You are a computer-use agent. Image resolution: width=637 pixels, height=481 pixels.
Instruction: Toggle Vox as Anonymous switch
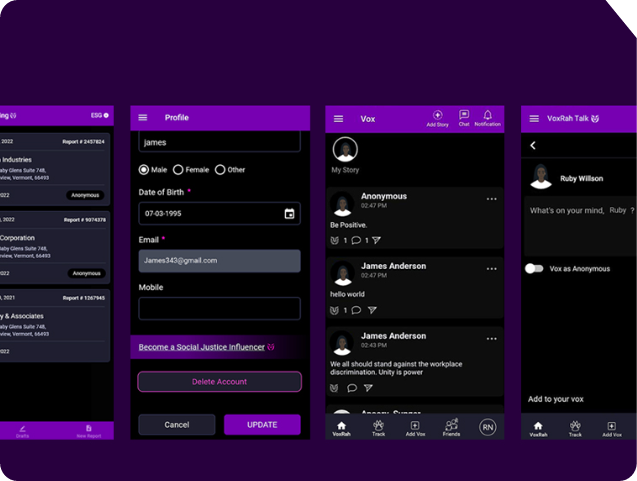[534, 269]
